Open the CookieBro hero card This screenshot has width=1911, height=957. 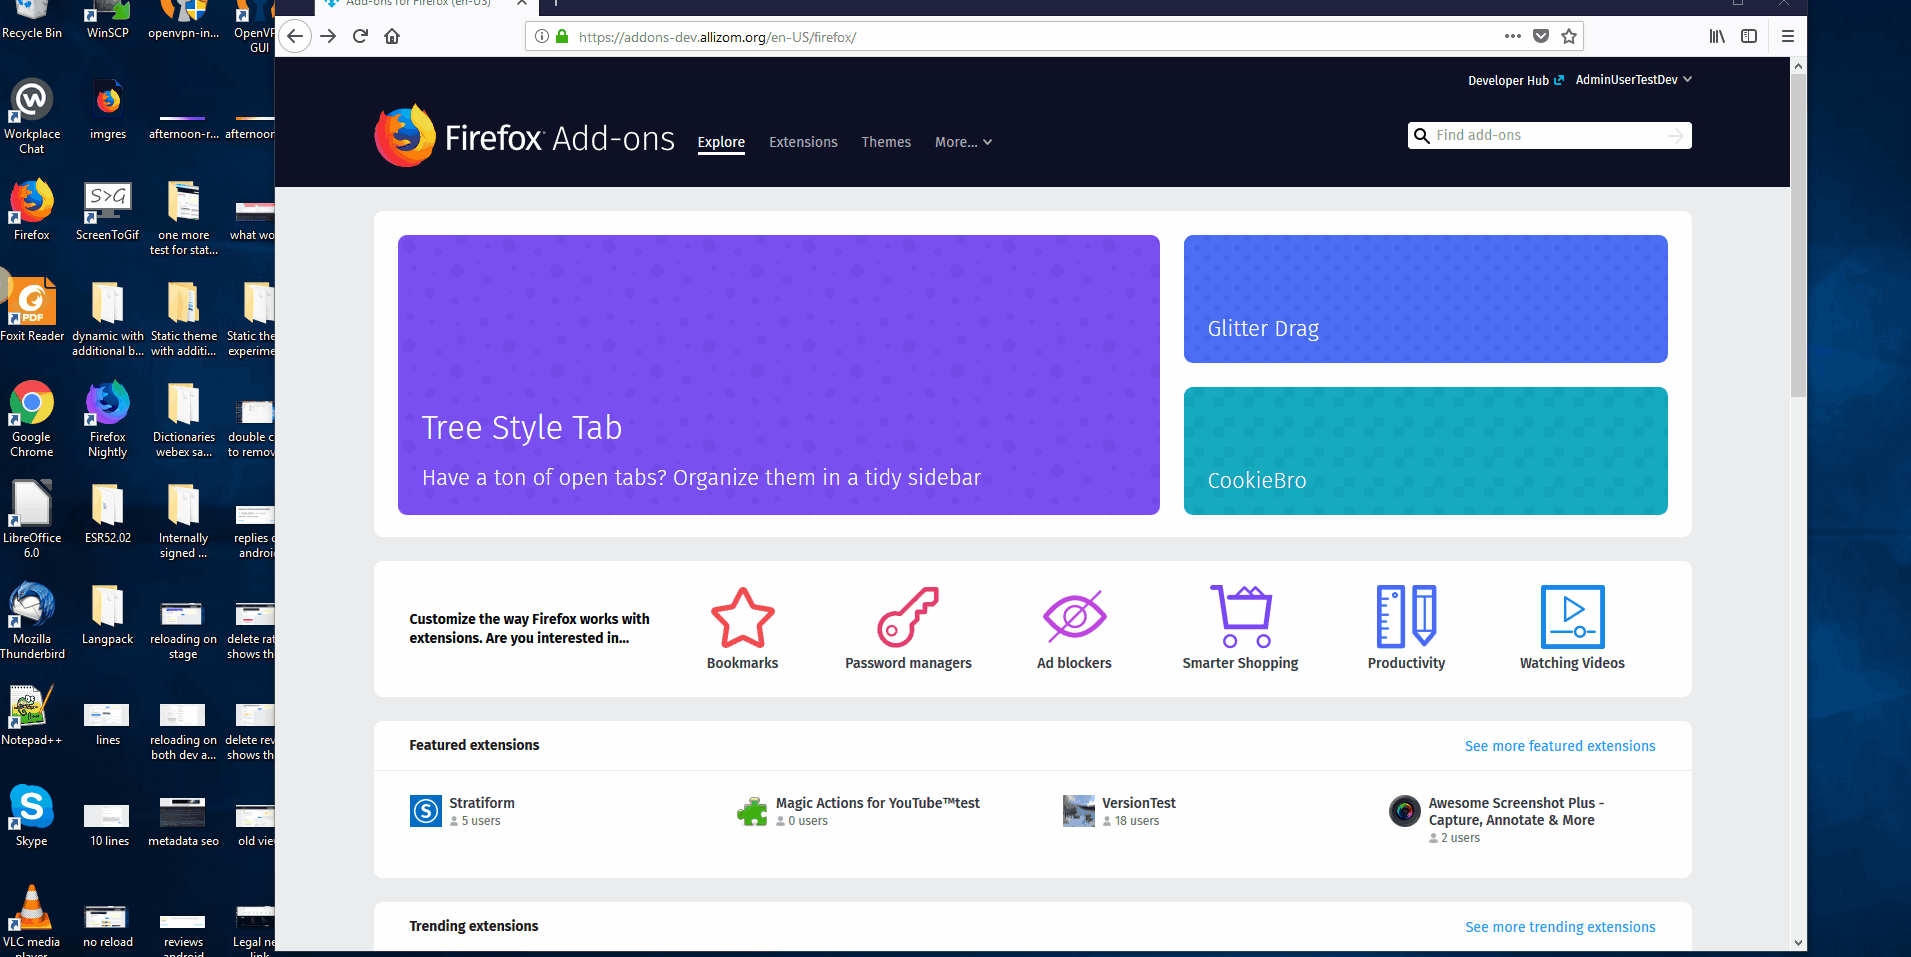(x=1426, y=451)
